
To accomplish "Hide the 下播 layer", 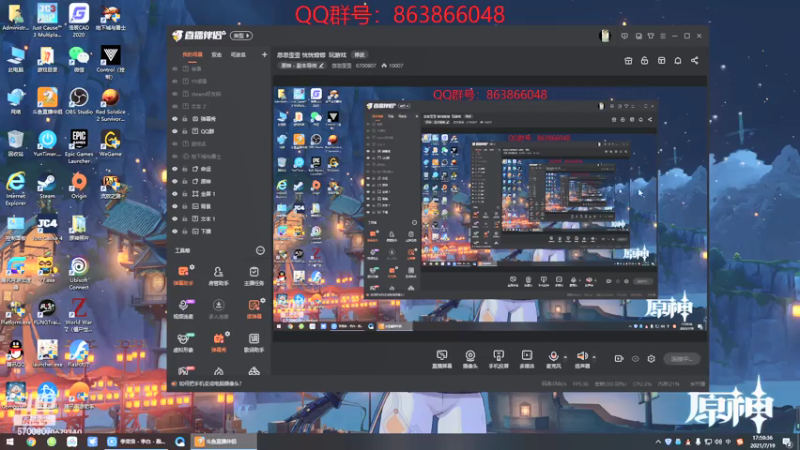I will 174,231.
